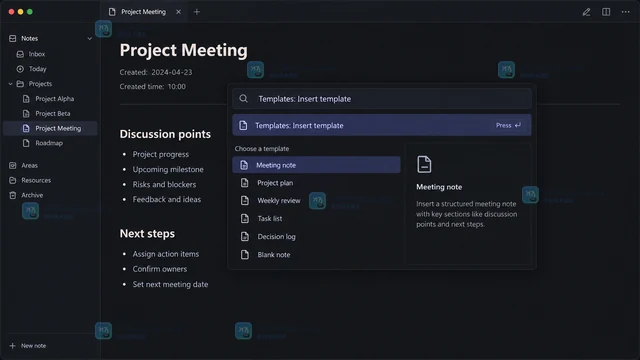Click the pencil edit icon in top bar

[586, 12]
